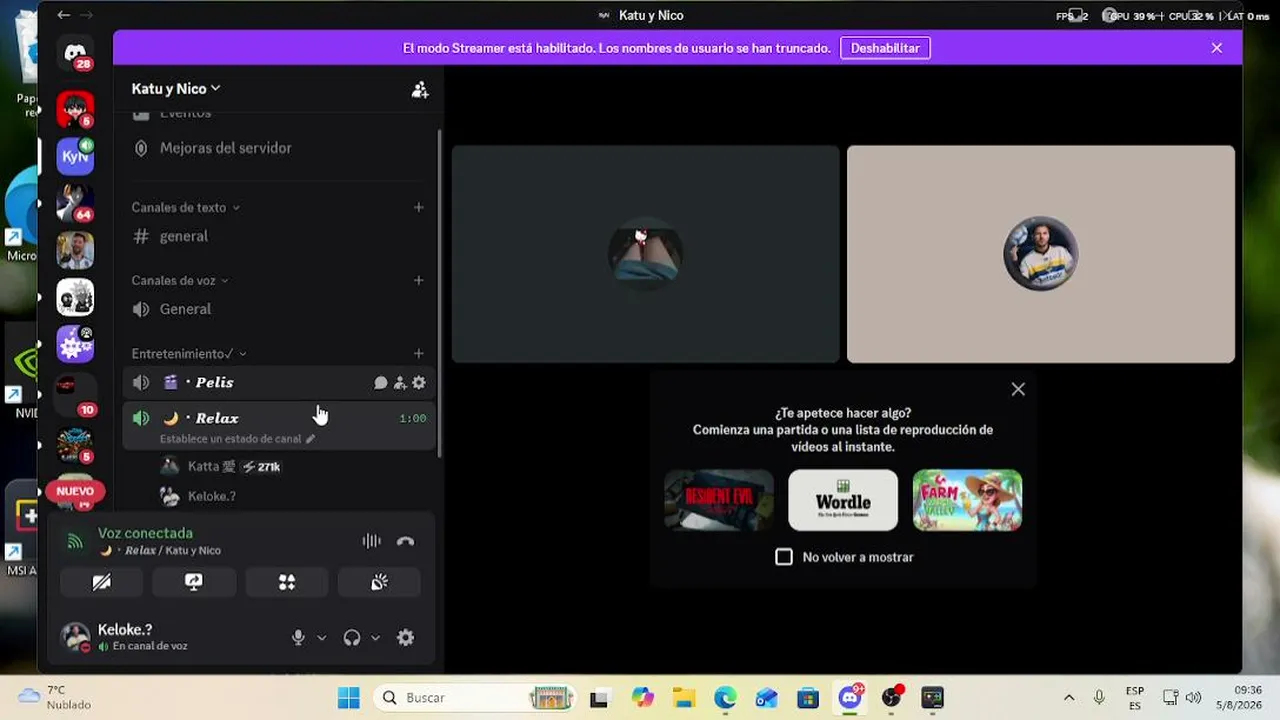Open the purple gear server icon

click(75, 344)
